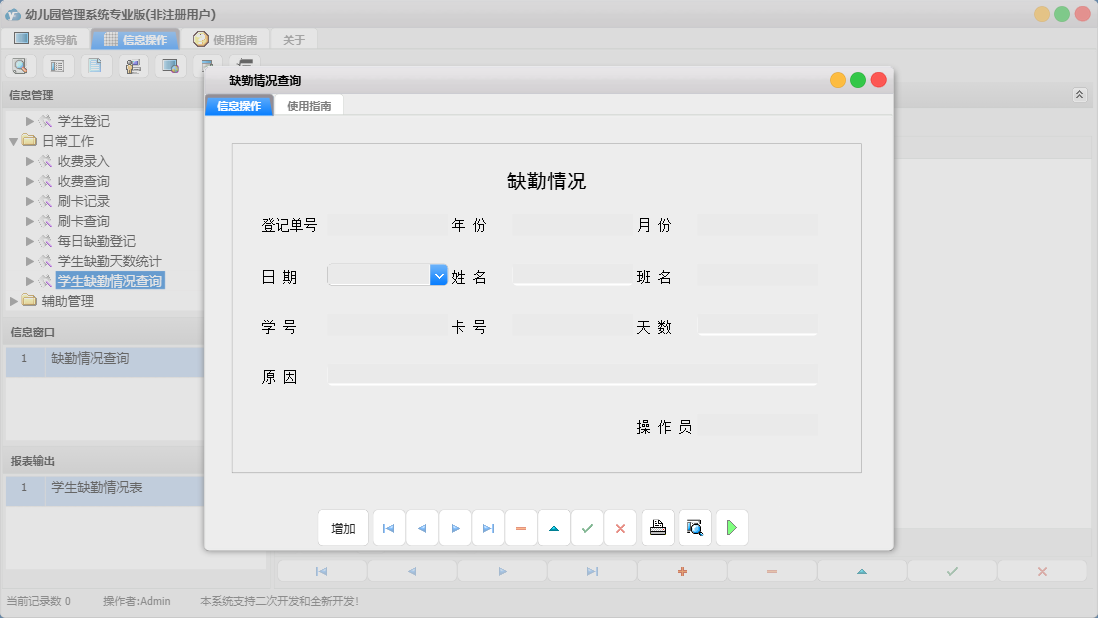Click the 原因 input field
This screenshot has width=1098, height=618.
(573, 375)
